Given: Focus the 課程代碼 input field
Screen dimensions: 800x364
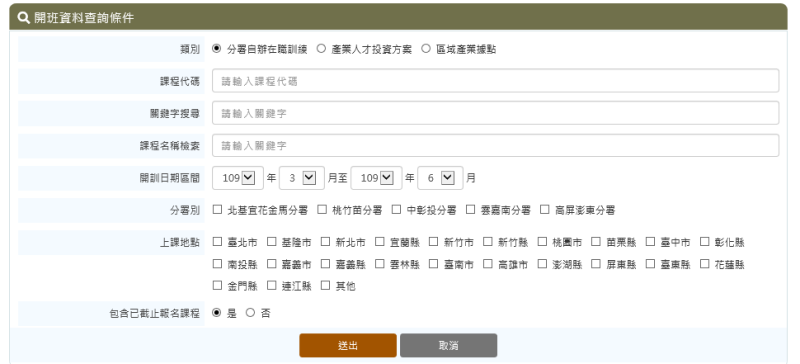Looking at the screenshot, I should click(495, 81).
